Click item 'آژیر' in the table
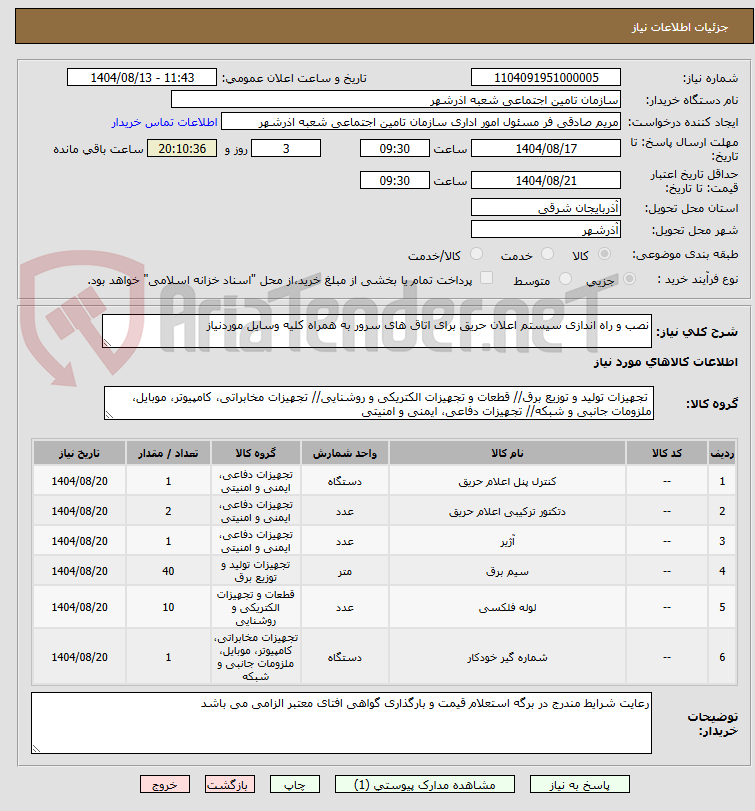This screenshot has width=755, height=811. coord(507,542)
